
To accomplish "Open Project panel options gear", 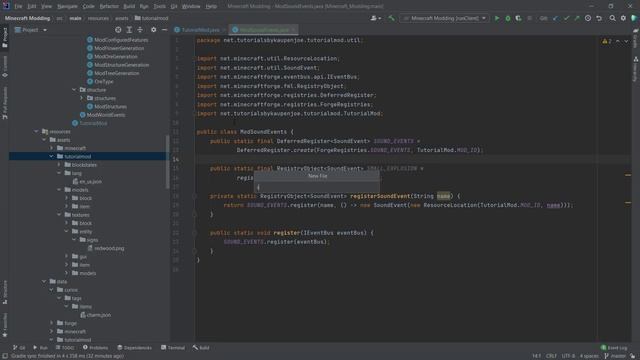I will tap(153, 30).
